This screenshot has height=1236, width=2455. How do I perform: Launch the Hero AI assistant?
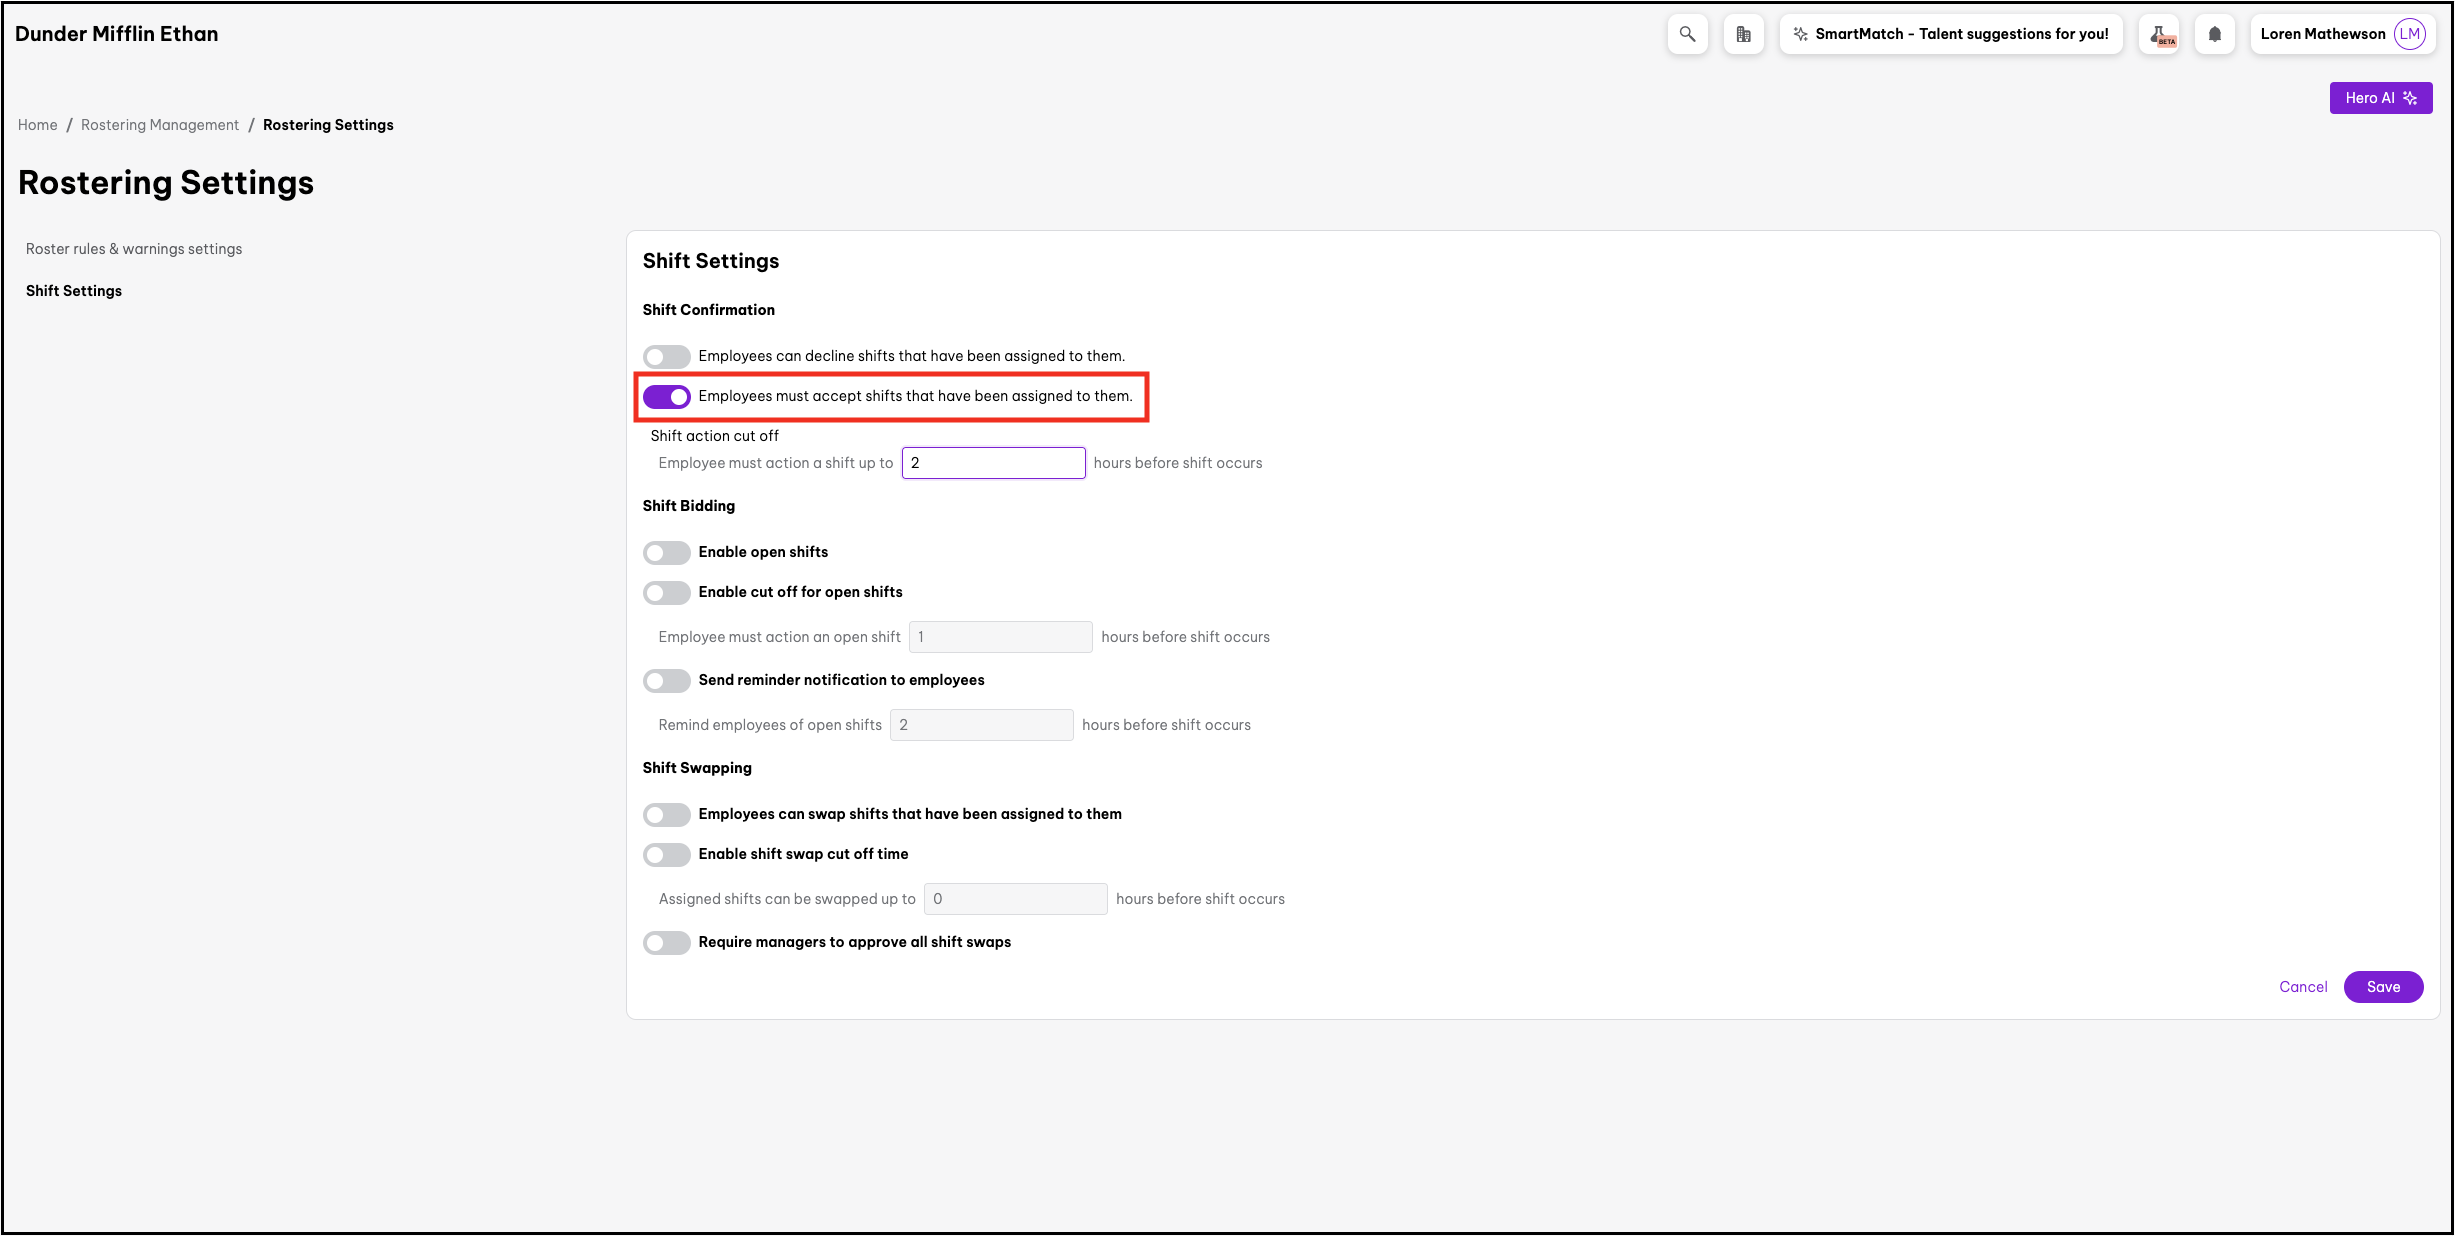(2380, 98)
